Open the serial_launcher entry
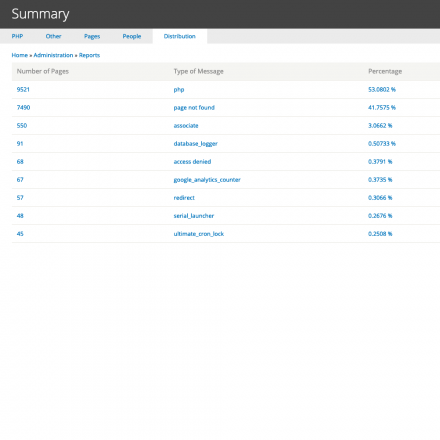The width and height of the screenshot is (440, 440). [194, 216]
